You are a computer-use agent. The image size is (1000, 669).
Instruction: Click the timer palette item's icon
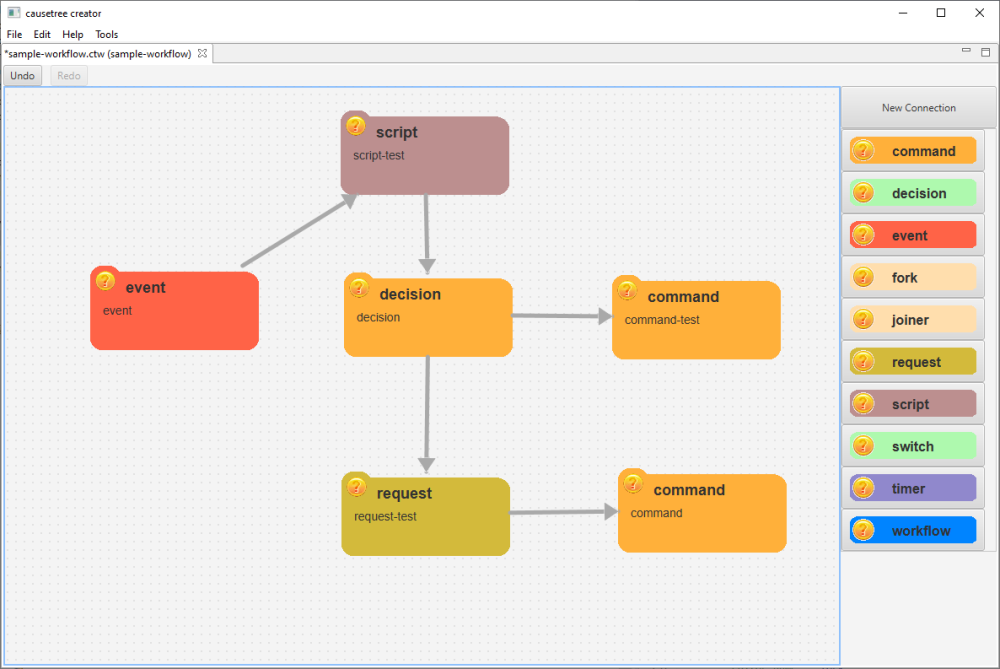click(x=864, y=488)
